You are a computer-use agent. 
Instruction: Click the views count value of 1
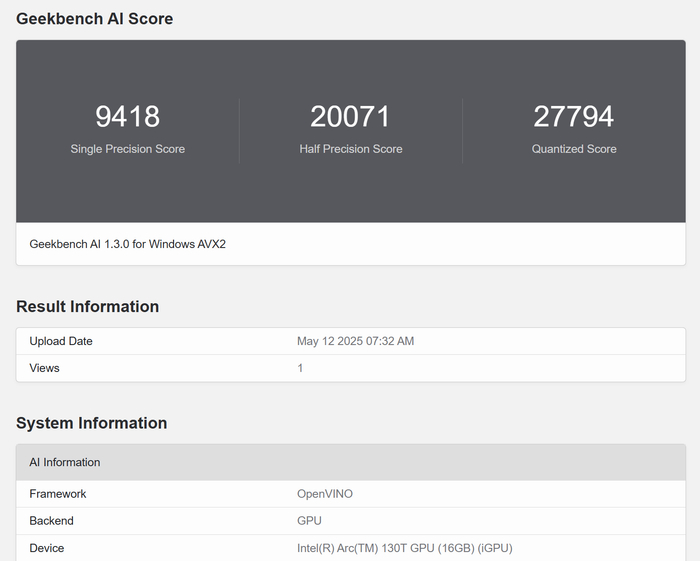click(x=300, y=368)
